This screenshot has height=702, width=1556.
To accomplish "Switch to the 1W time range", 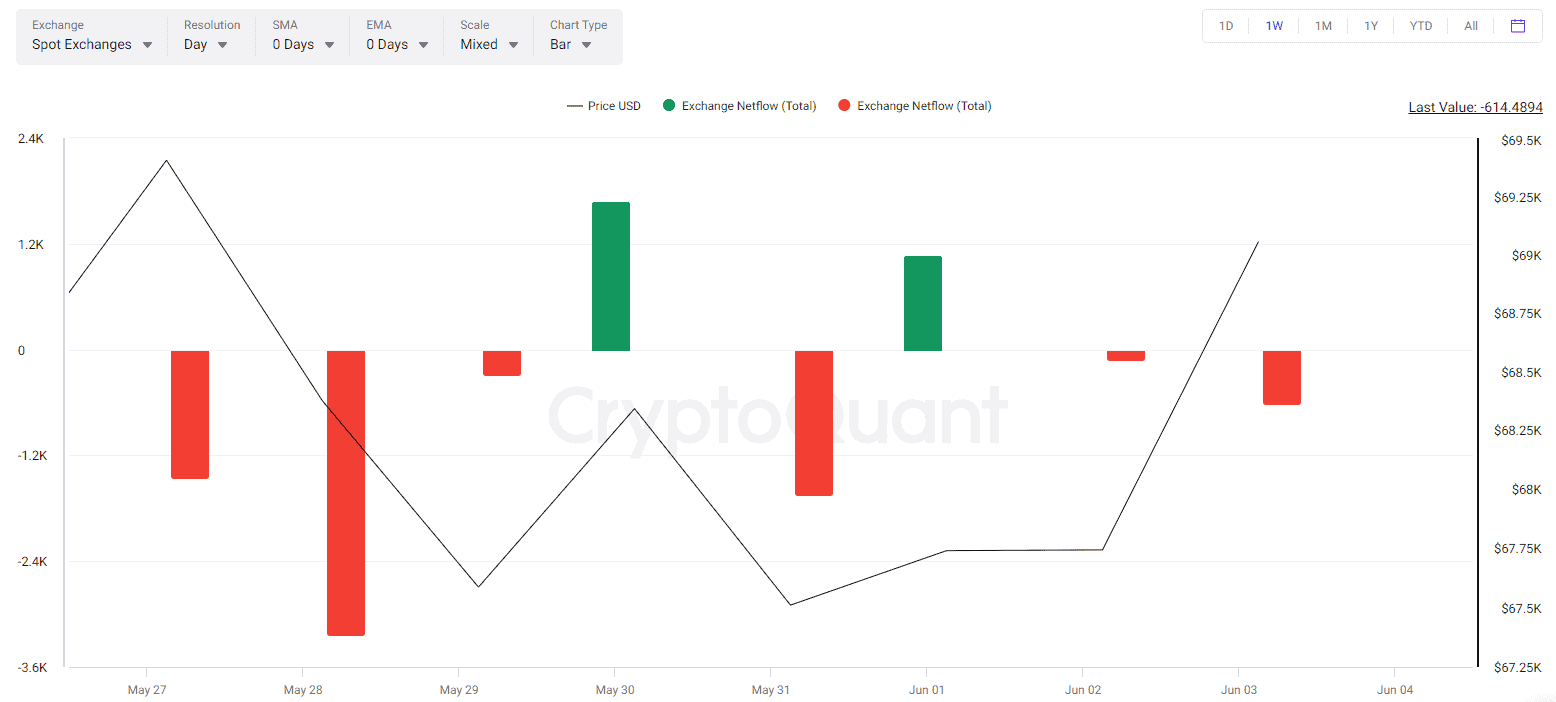I will point(1274,26).
